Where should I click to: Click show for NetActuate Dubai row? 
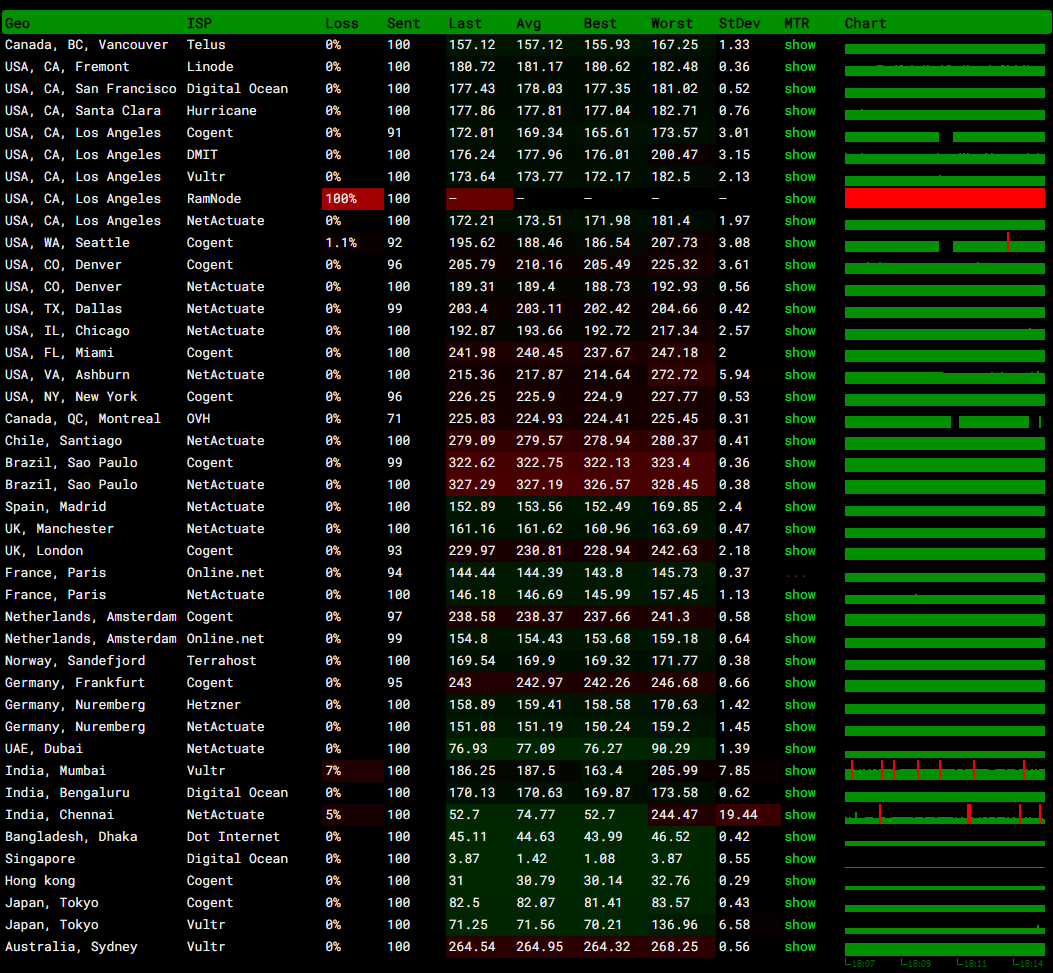click(800, 749)
